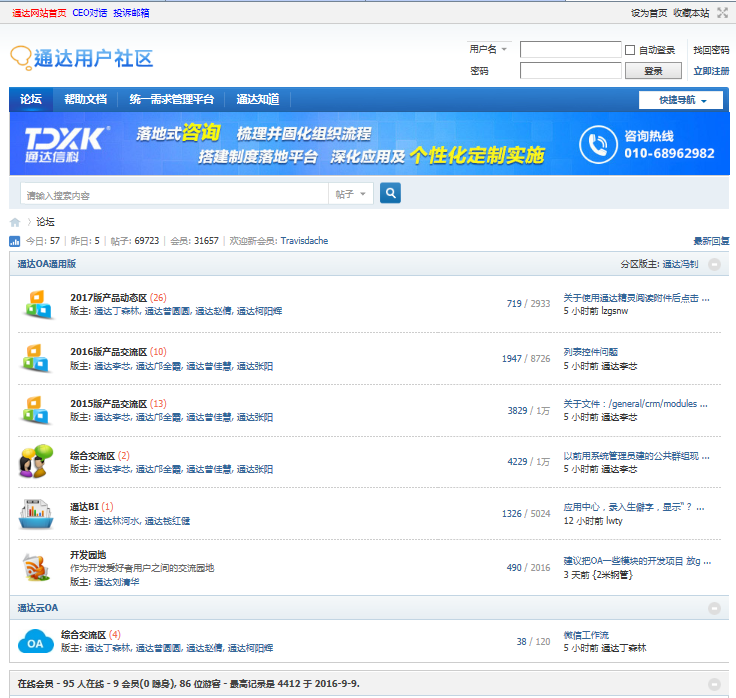Open 通达云OA section title

[38, 608]
